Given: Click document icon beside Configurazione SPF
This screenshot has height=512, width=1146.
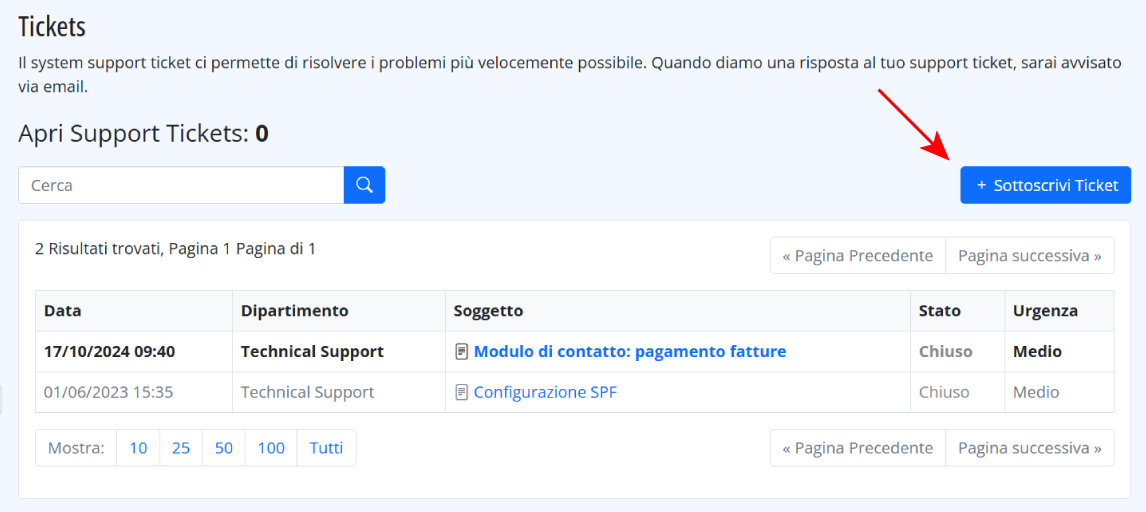Looking at the screenshot, I should coord(461,393).
